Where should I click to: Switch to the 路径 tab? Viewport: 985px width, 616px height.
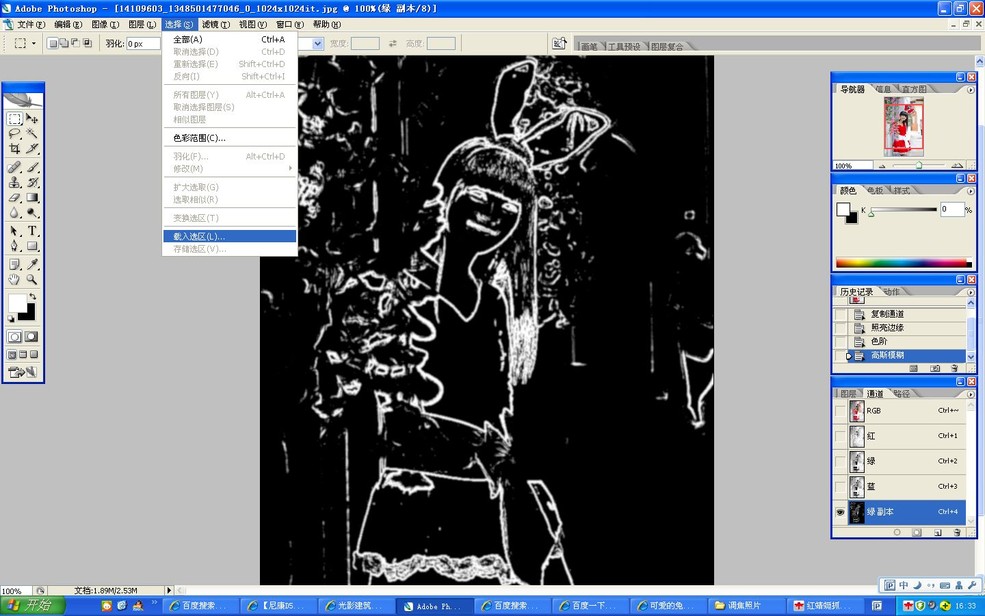(x=900, y=393)
